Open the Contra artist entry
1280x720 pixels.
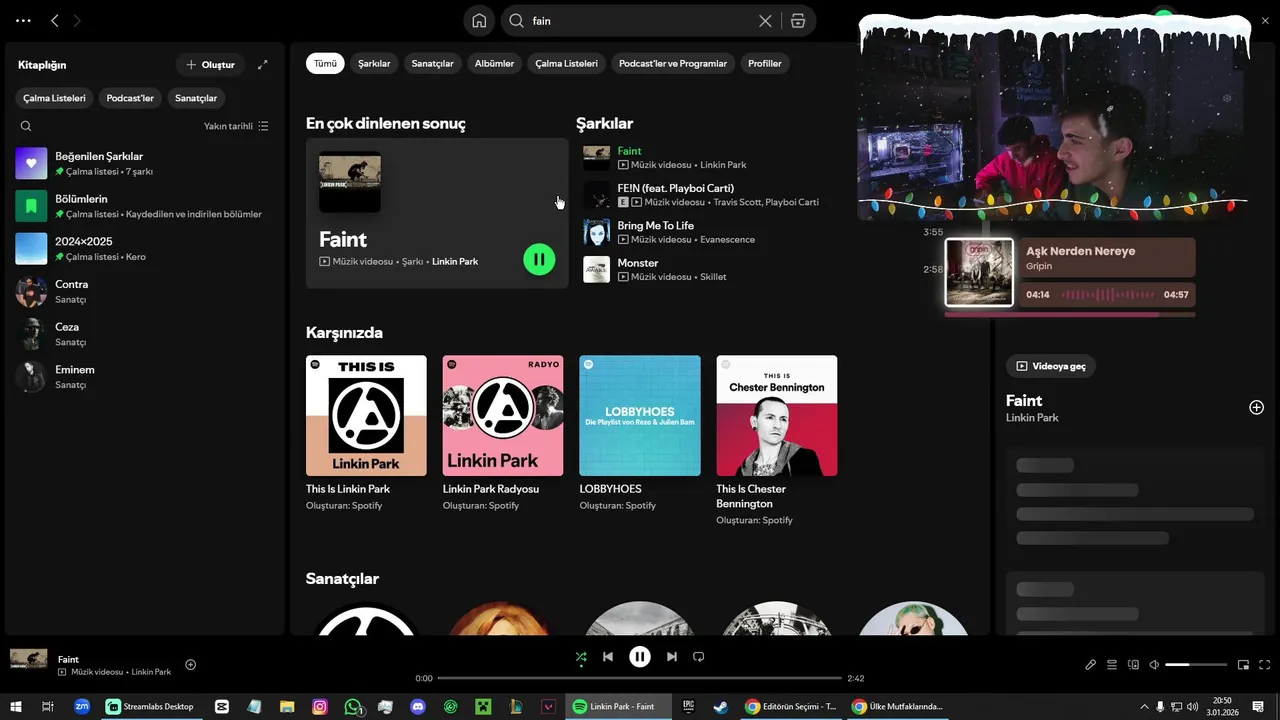pos(145,292)
